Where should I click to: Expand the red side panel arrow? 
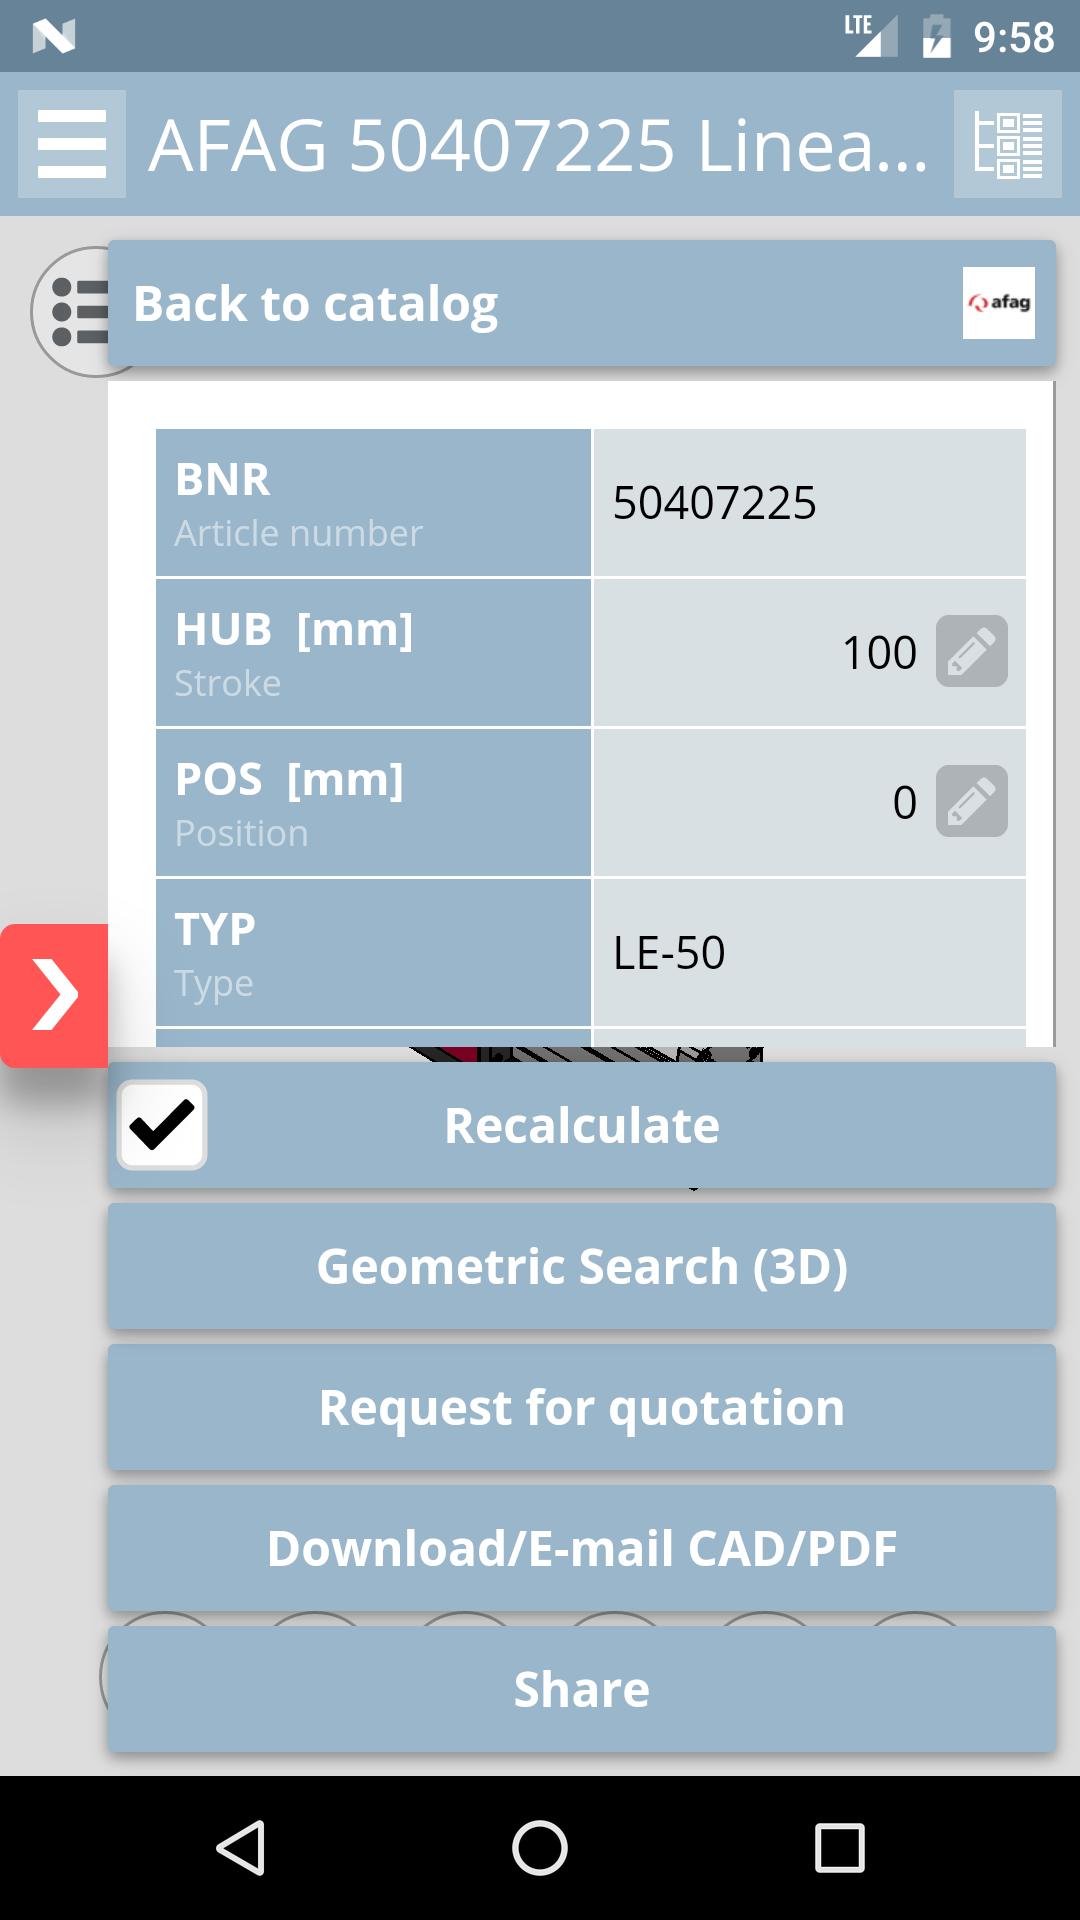point(54,995)
